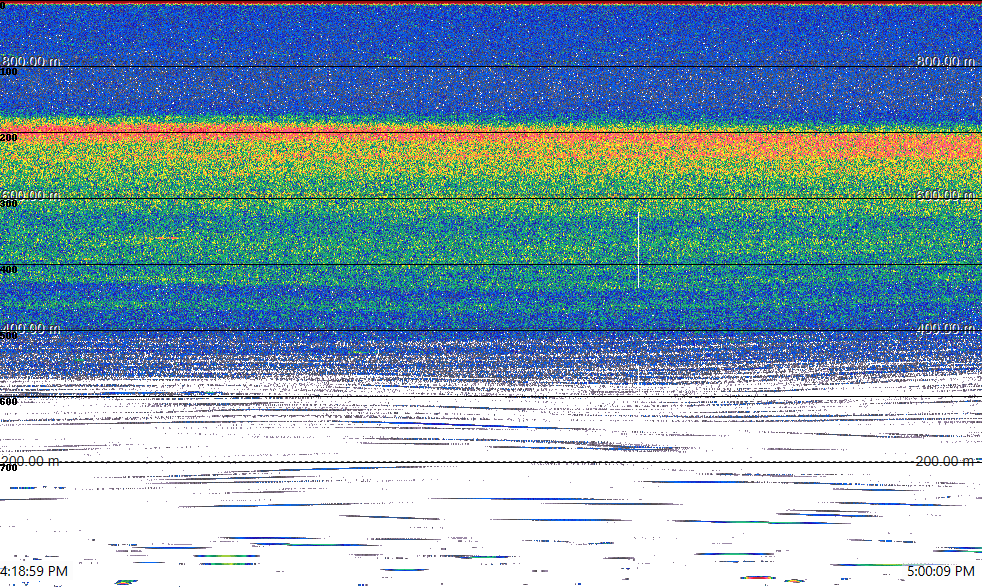Click the bold depth label 300
This screenshot has width=982, height=588.
9,204
